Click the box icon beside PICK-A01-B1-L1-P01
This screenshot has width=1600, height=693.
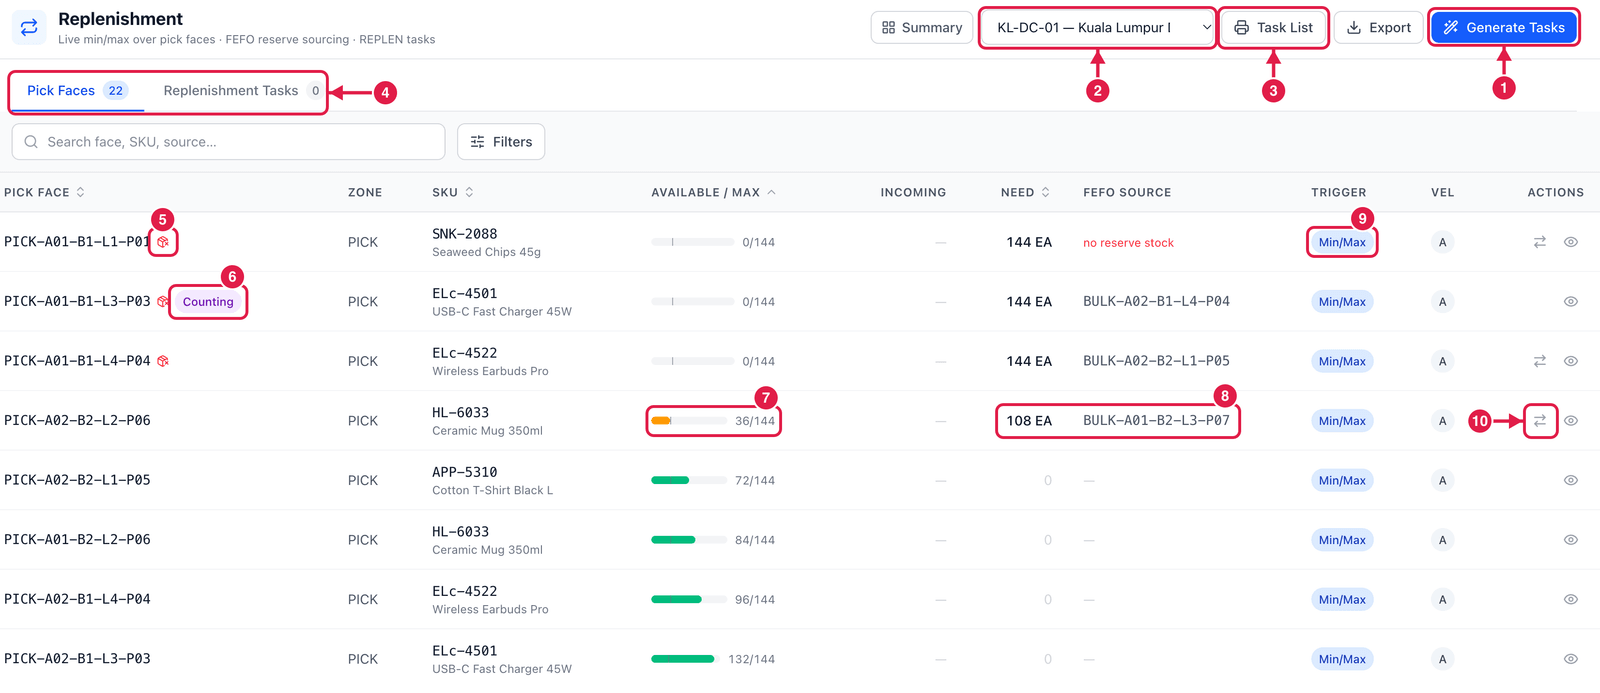point(163,242)
